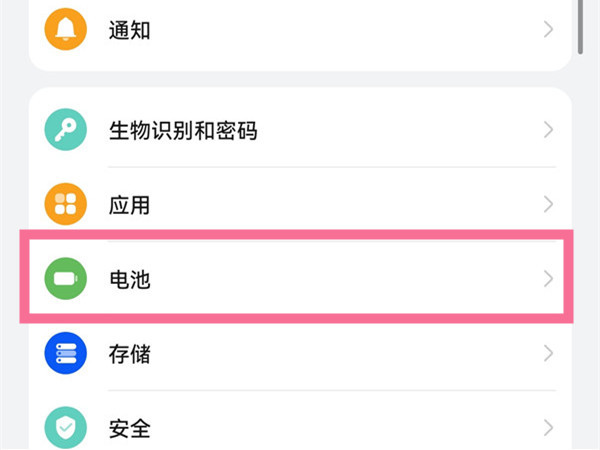The width and height of the screenshot is (600, 450).
Task: Select the 应用 menu label
Action: 129,205
